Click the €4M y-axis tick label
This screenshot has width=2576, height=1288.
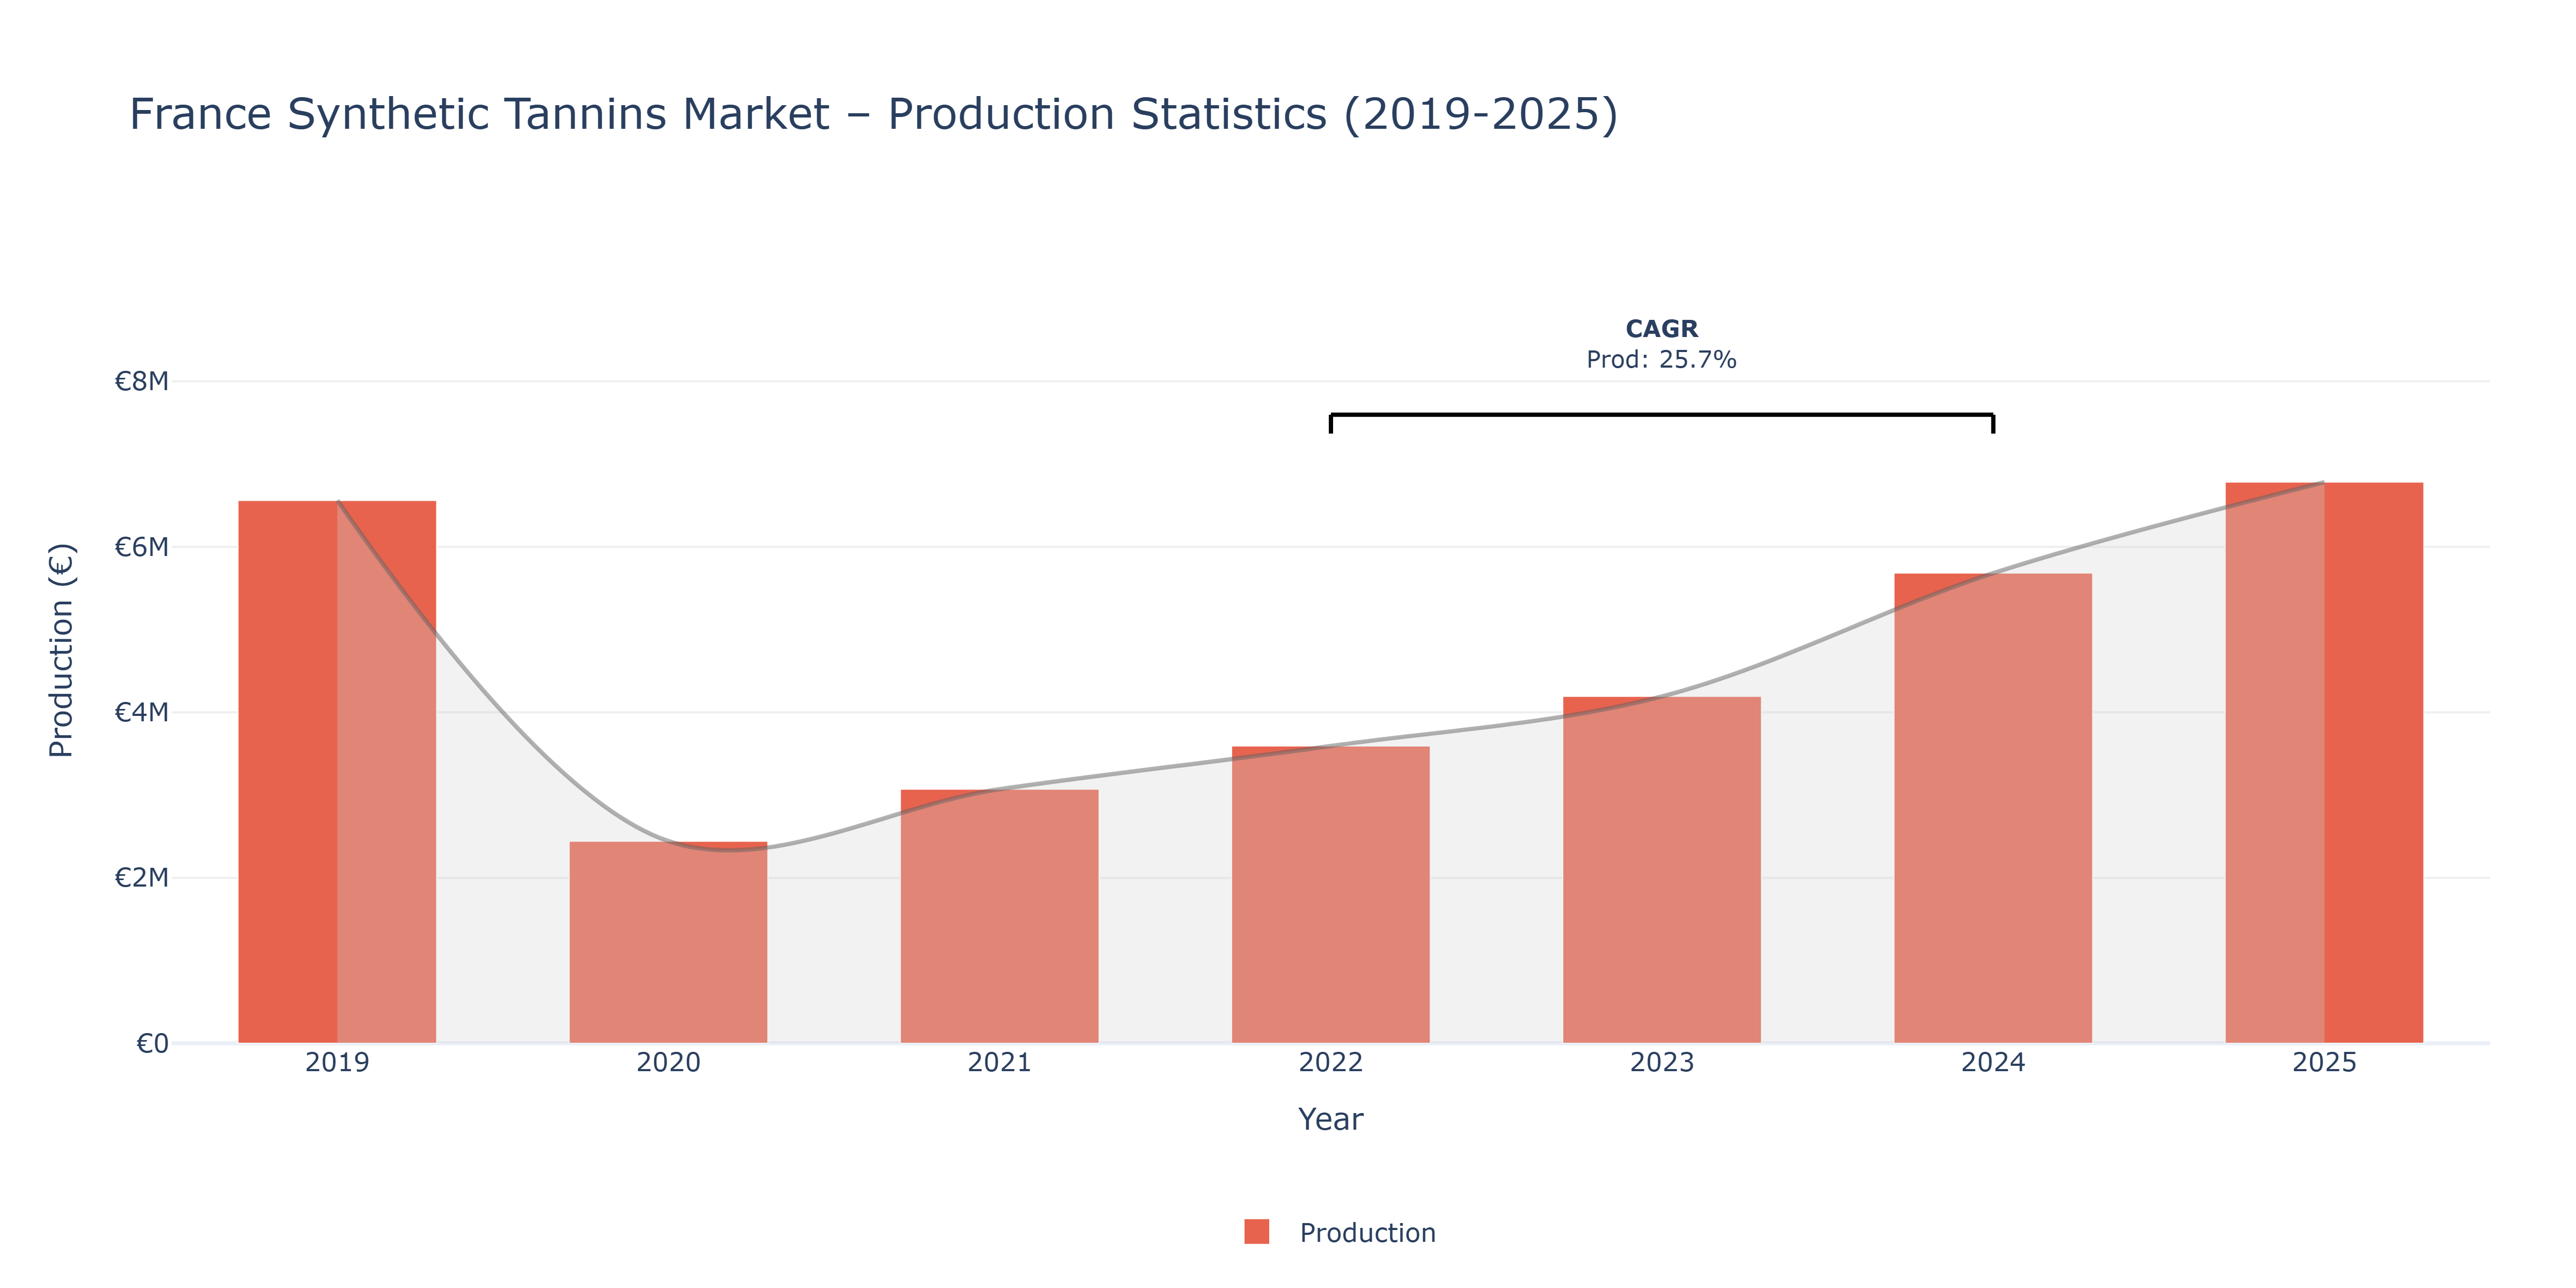[141, 712]
